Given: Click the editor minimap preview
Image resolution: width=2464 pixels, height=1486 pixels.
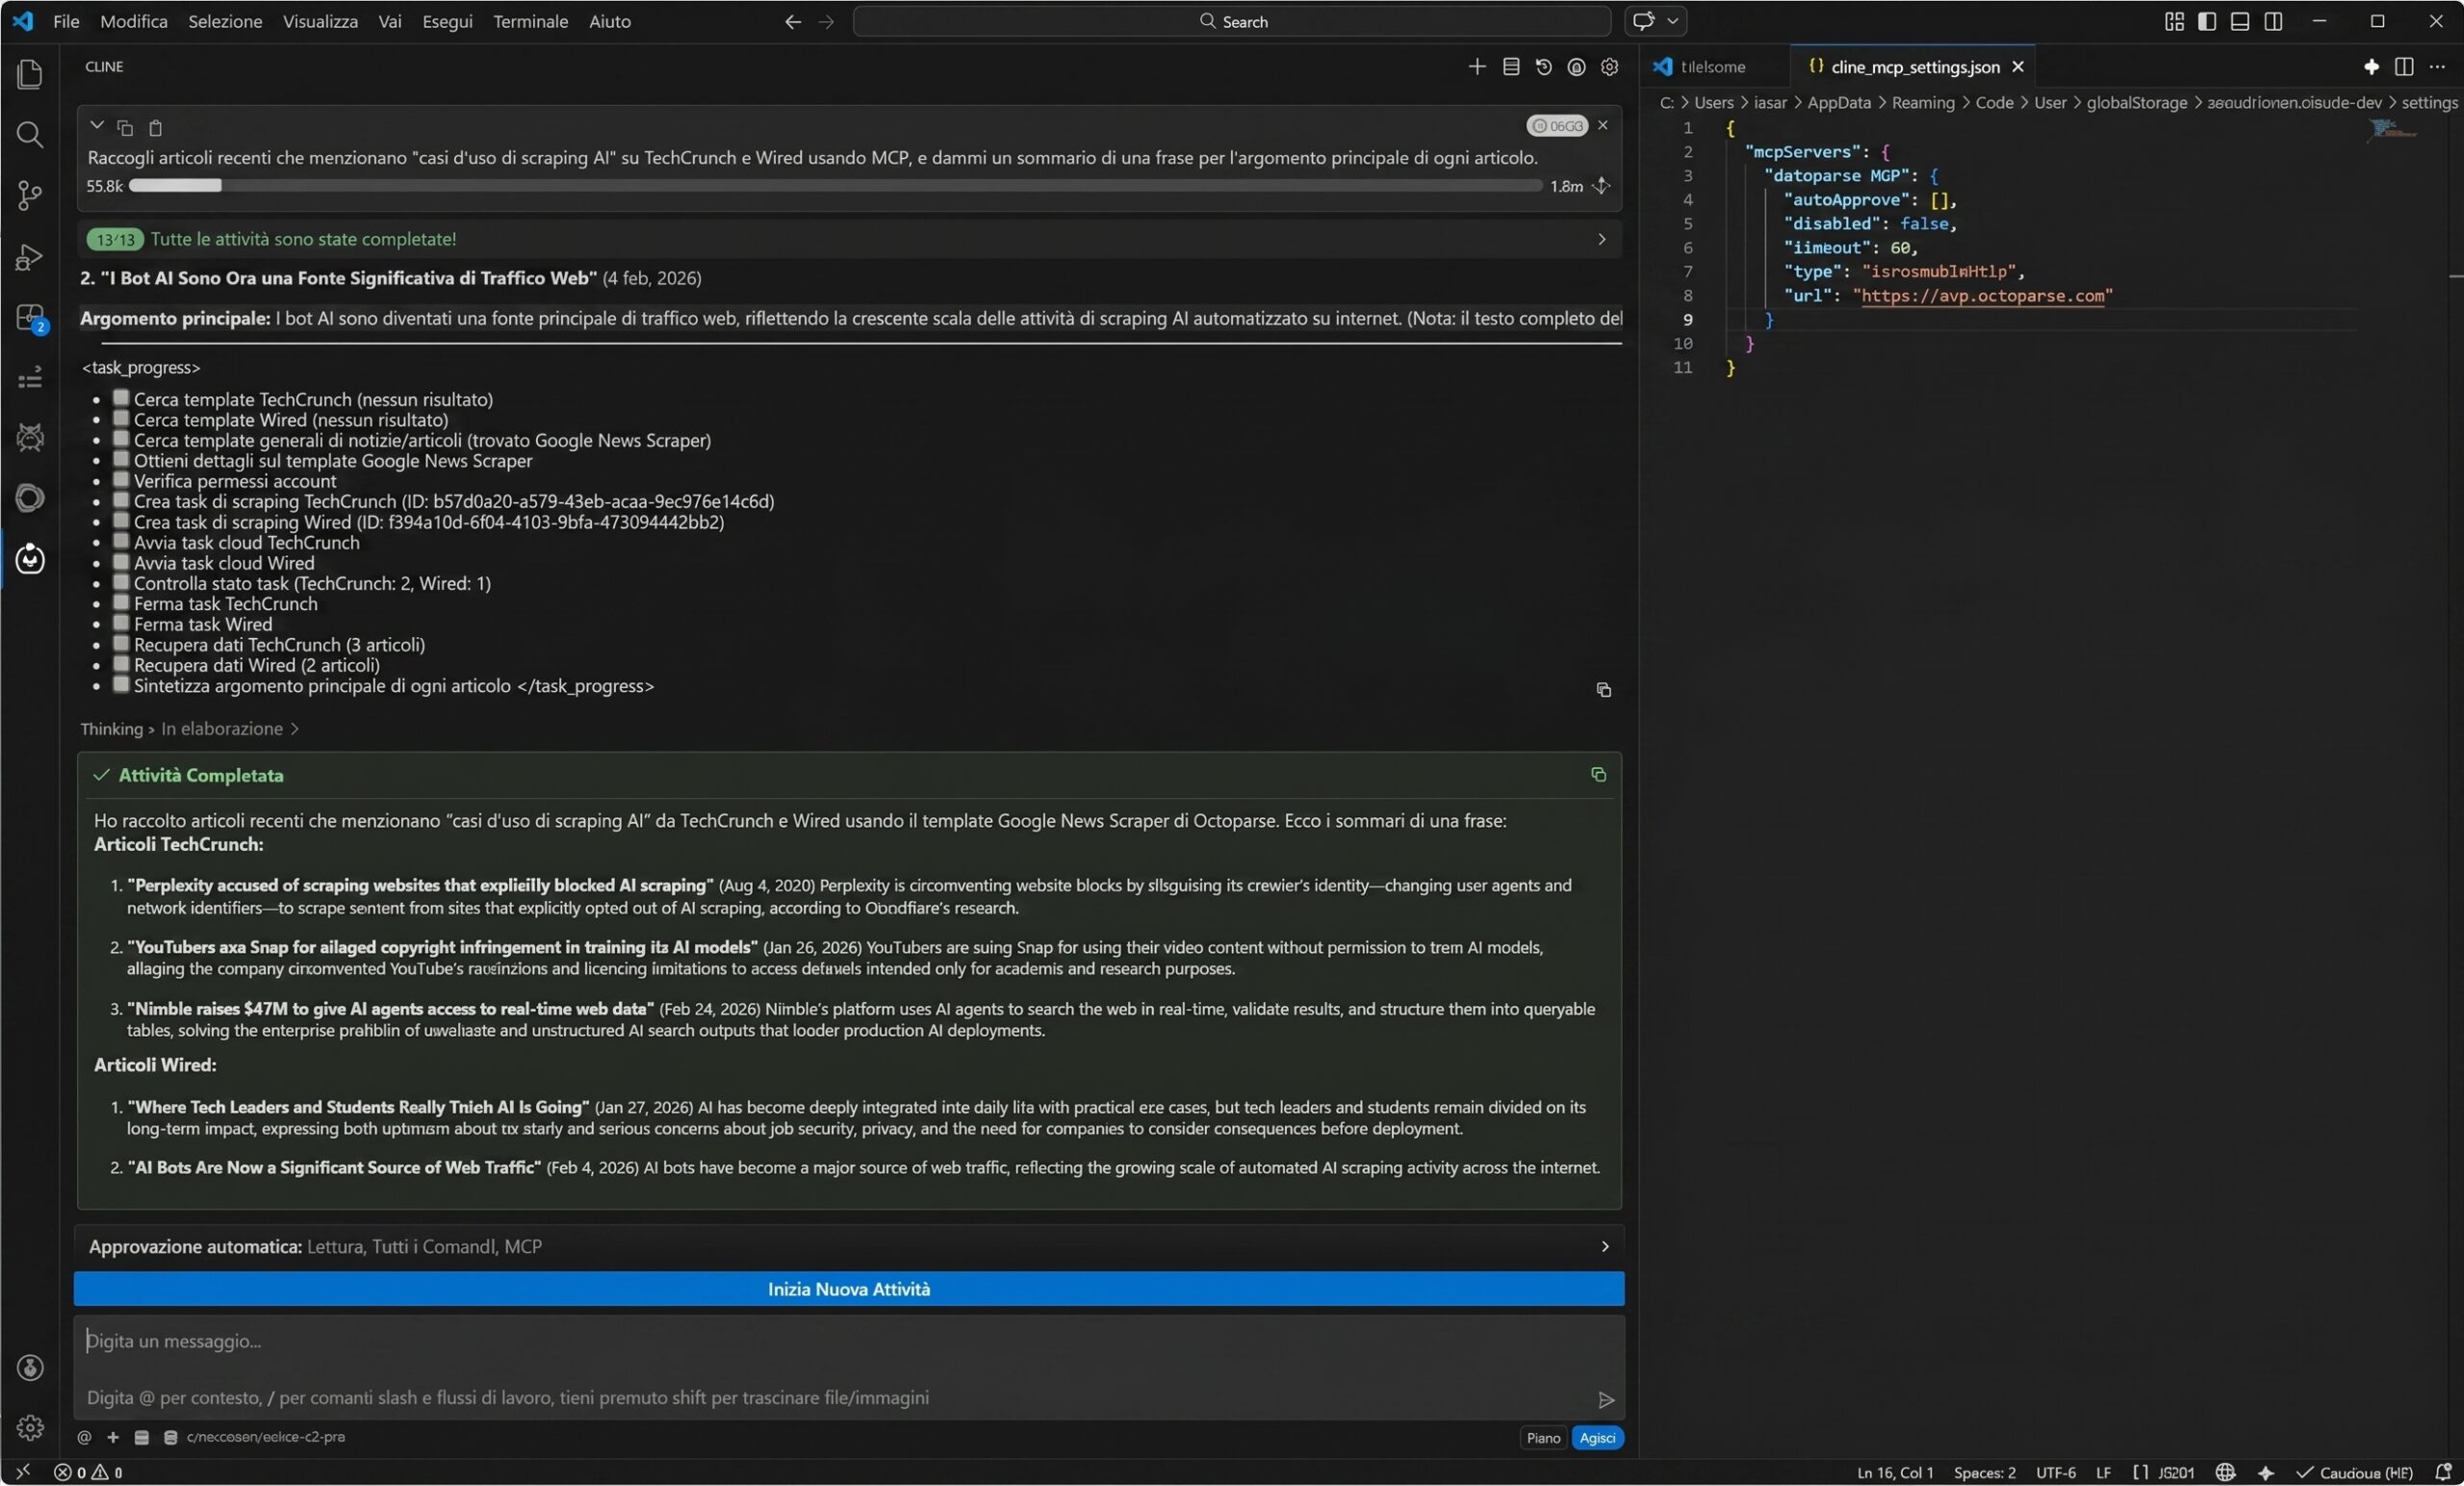Looking at the screenshot, I should point(2394,131).
